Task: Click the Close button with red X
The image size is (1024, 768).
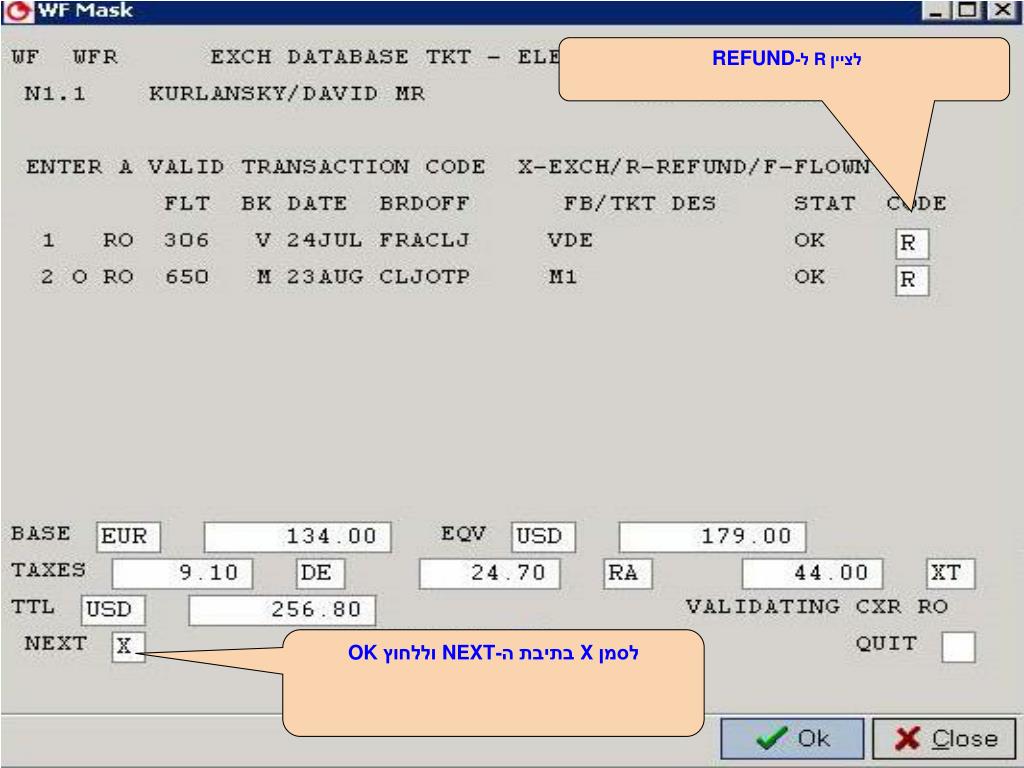Action: click(x=944, y=739)
